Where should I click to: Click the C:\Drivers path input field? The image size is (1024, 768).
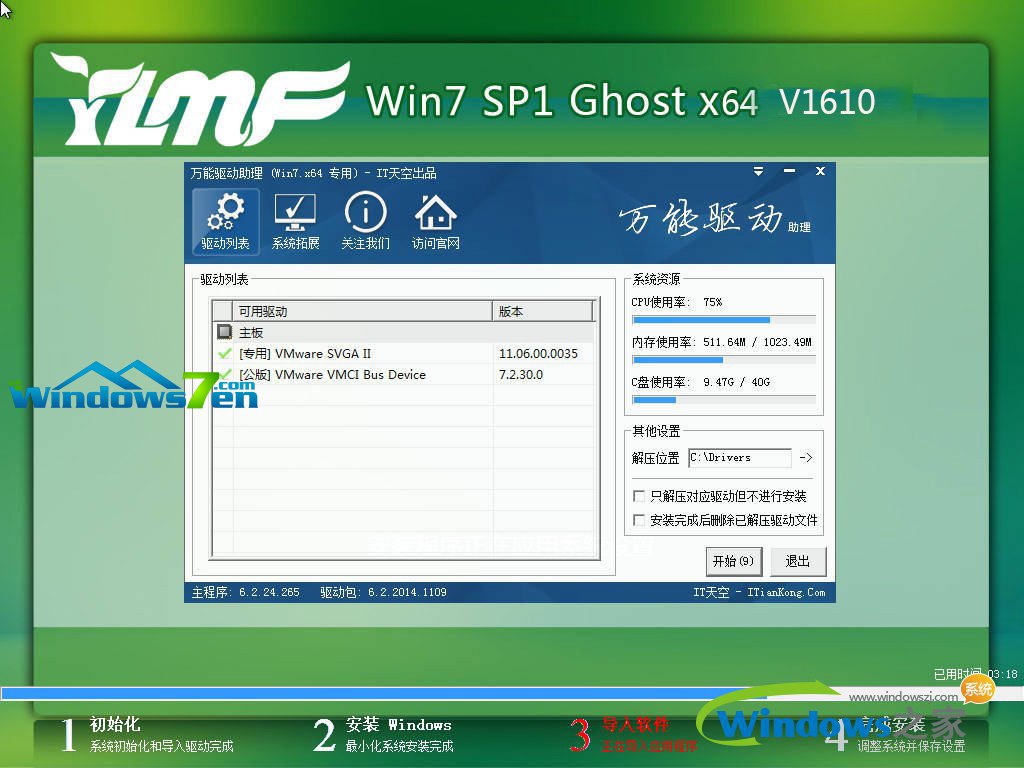(739, 458)
